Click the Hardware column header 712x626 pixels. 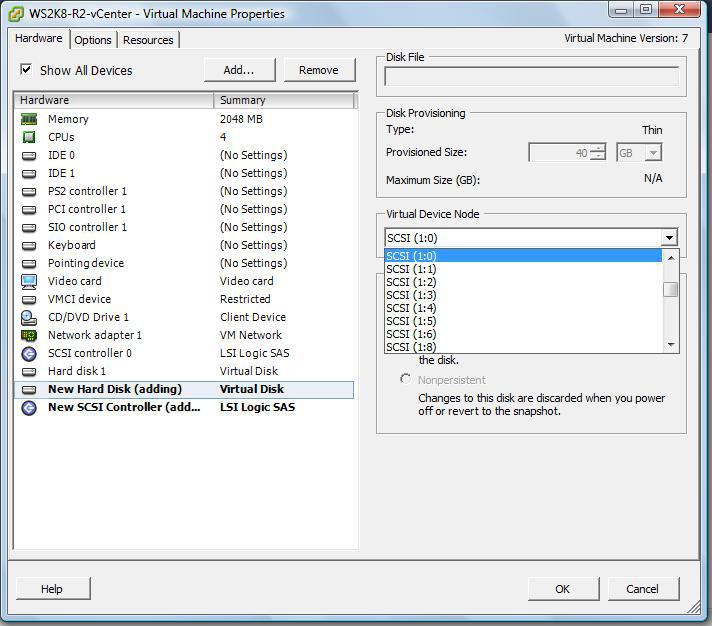click(114, 100)
